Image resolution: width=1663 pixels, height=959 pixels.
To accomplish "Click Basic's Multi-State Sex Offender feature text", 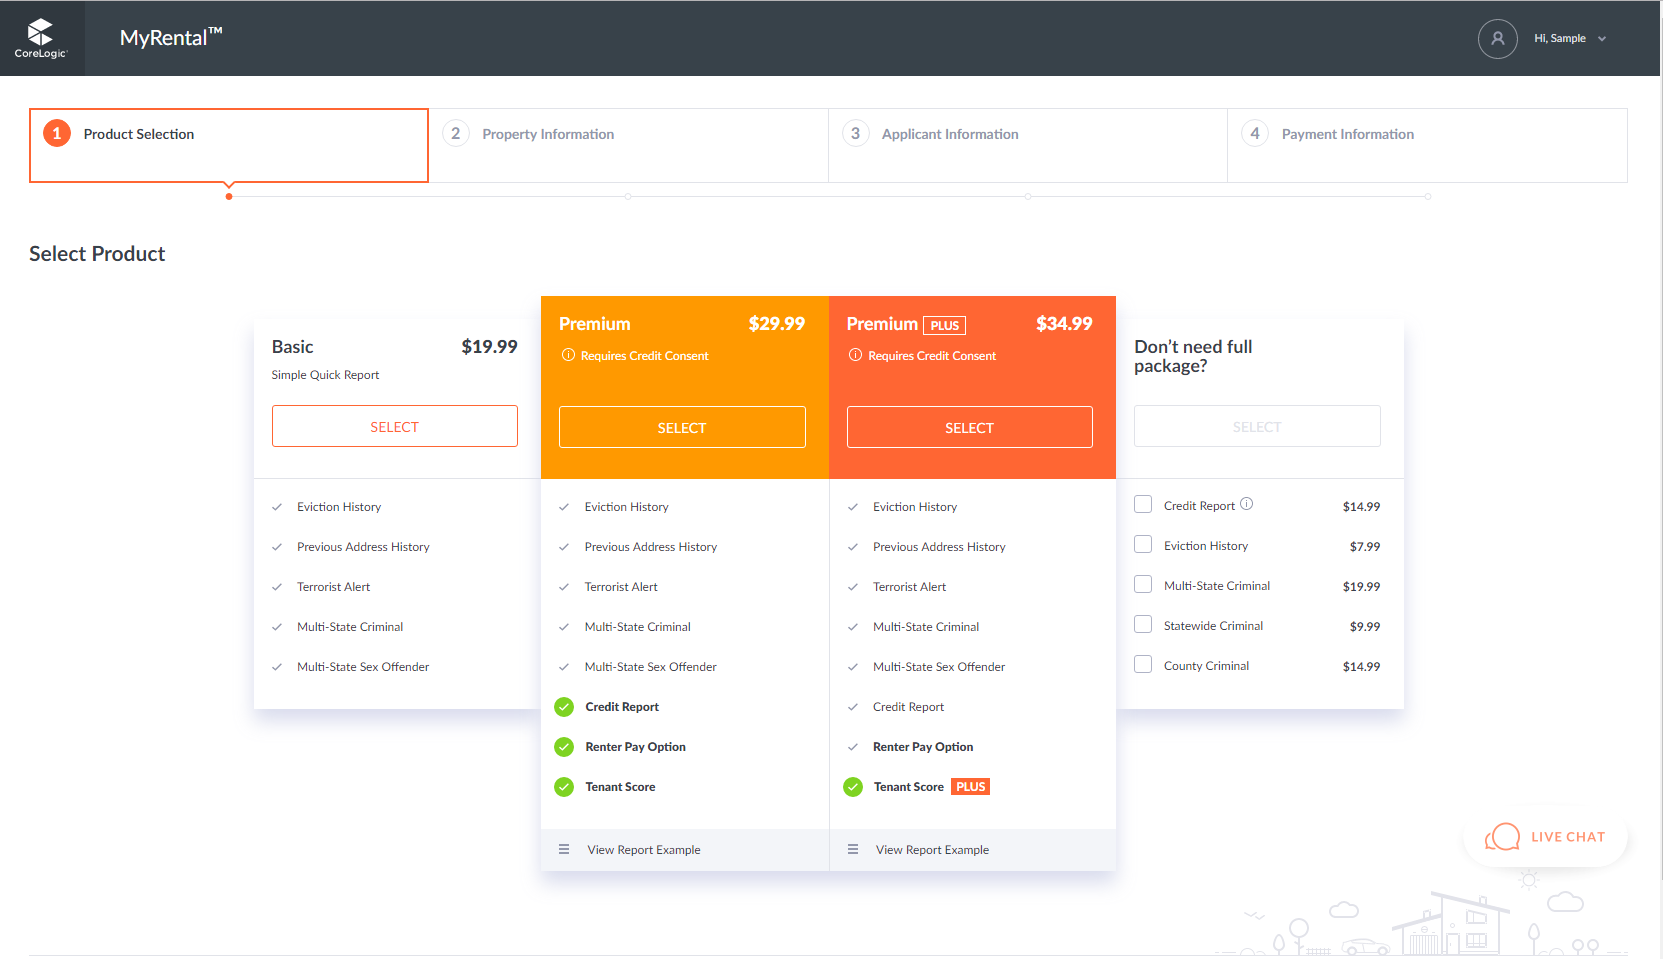I will [363, 667].
